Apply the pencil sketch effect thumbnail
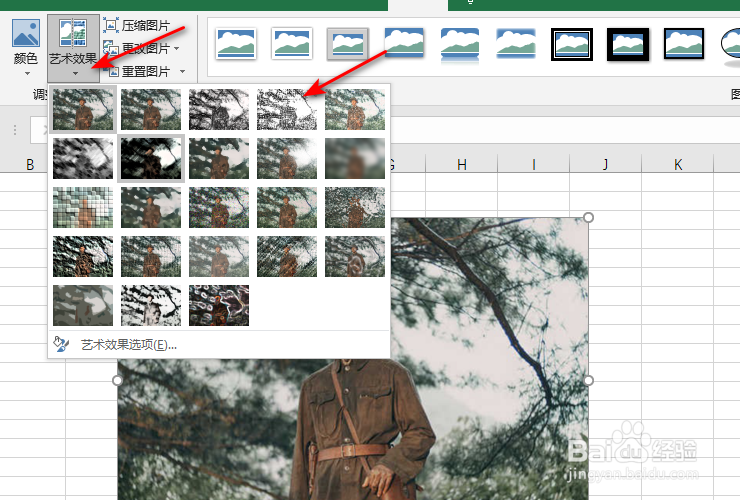This screenshot has width=740, height=500. (287, 110)
